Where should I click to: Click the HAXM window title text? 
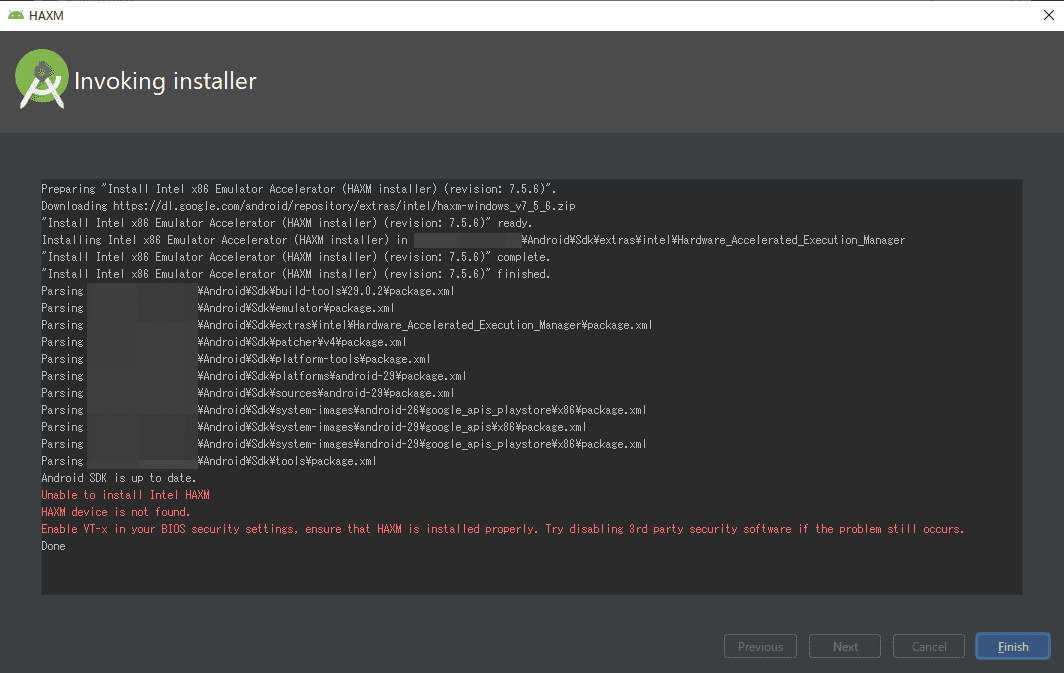coord(46,16)
